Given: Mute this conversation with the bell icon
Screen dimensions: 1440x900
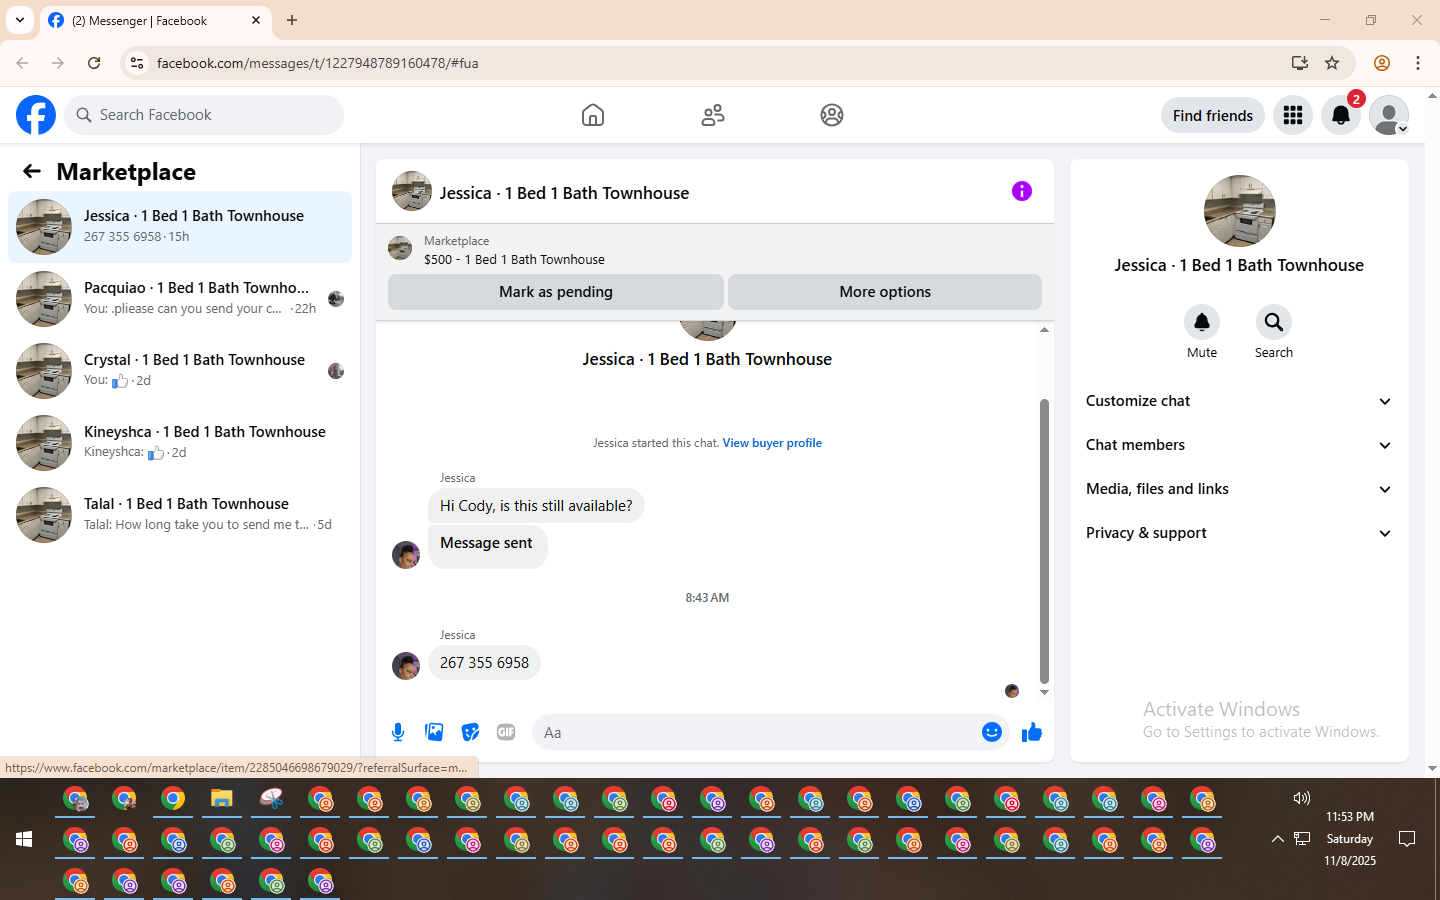Looking at the screenshot, I should (1202, 322).
